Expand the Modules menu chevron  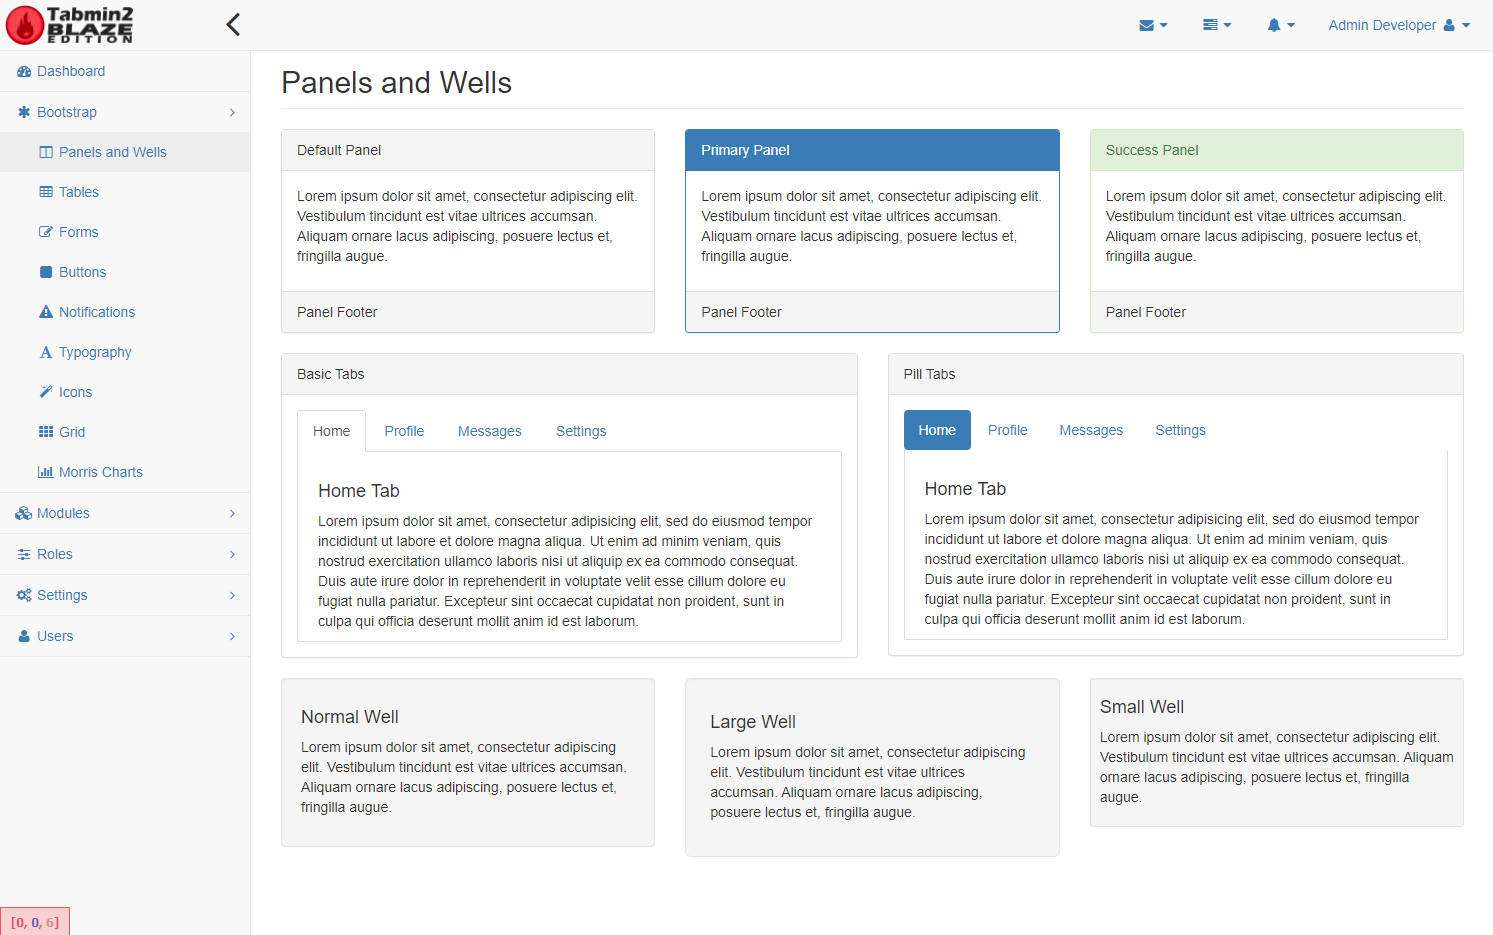(x=232, y=513)
